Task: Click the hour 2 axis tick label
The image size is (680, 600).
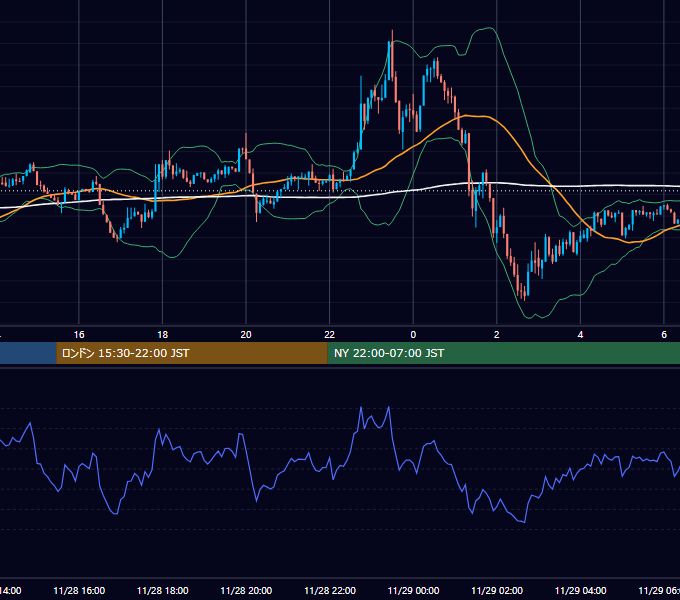Action: [497, 335]
